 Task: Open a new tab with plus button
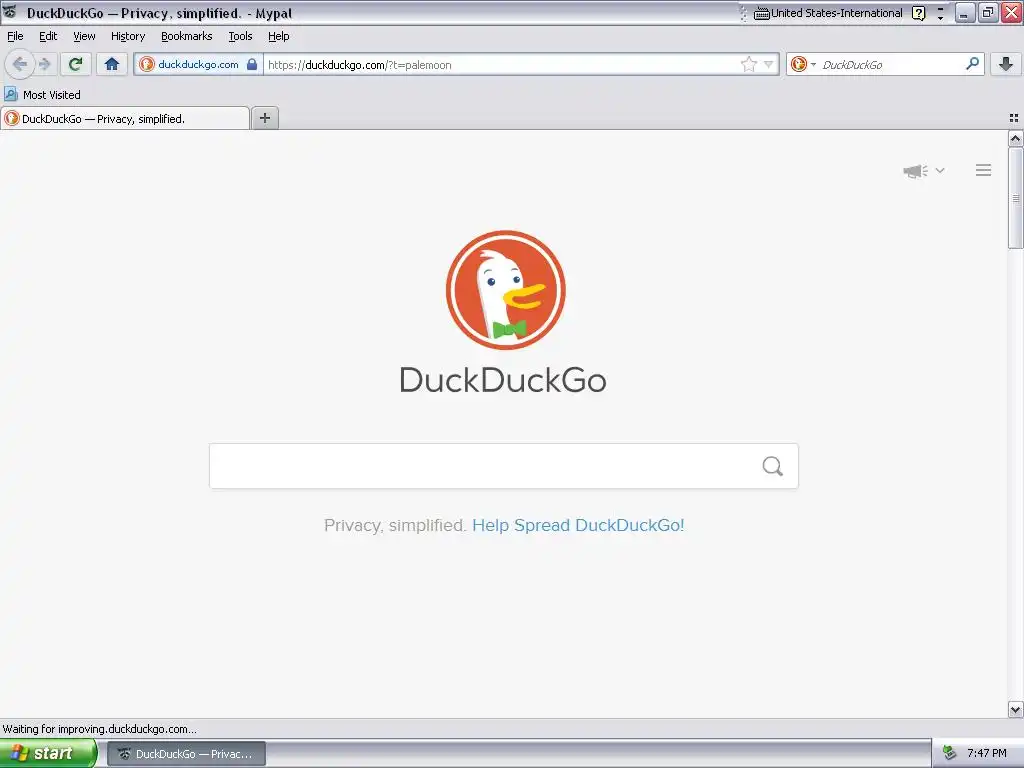coord(264,118)
